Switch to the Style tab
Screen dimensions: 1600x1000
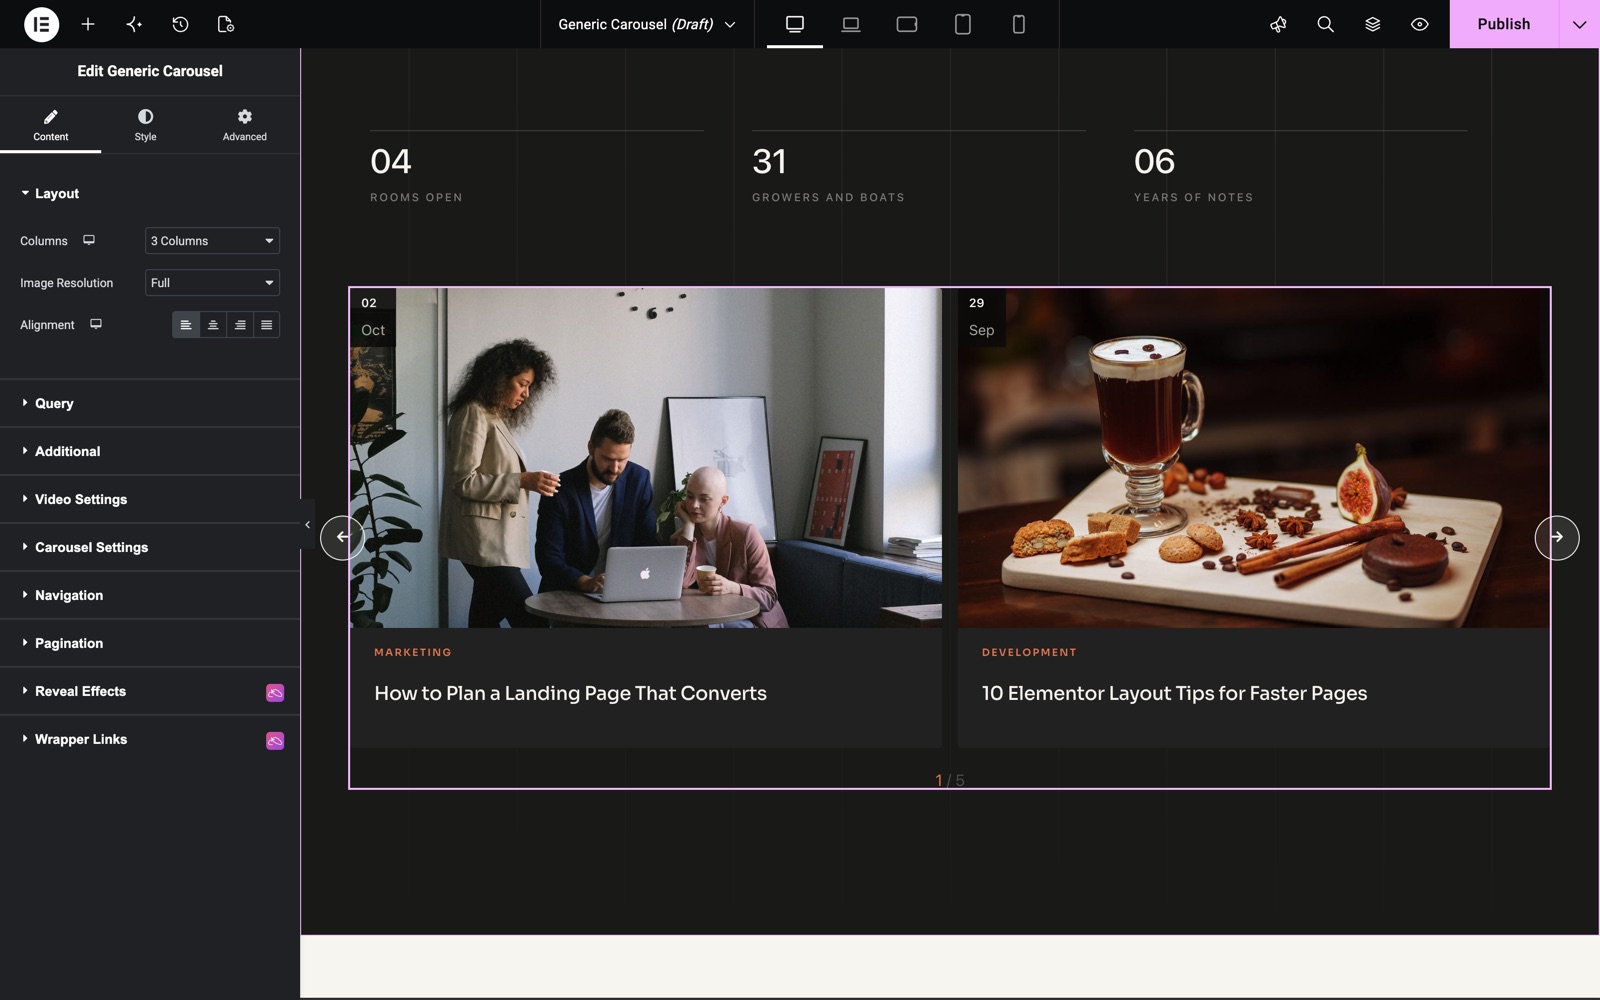tap(146, 125)
